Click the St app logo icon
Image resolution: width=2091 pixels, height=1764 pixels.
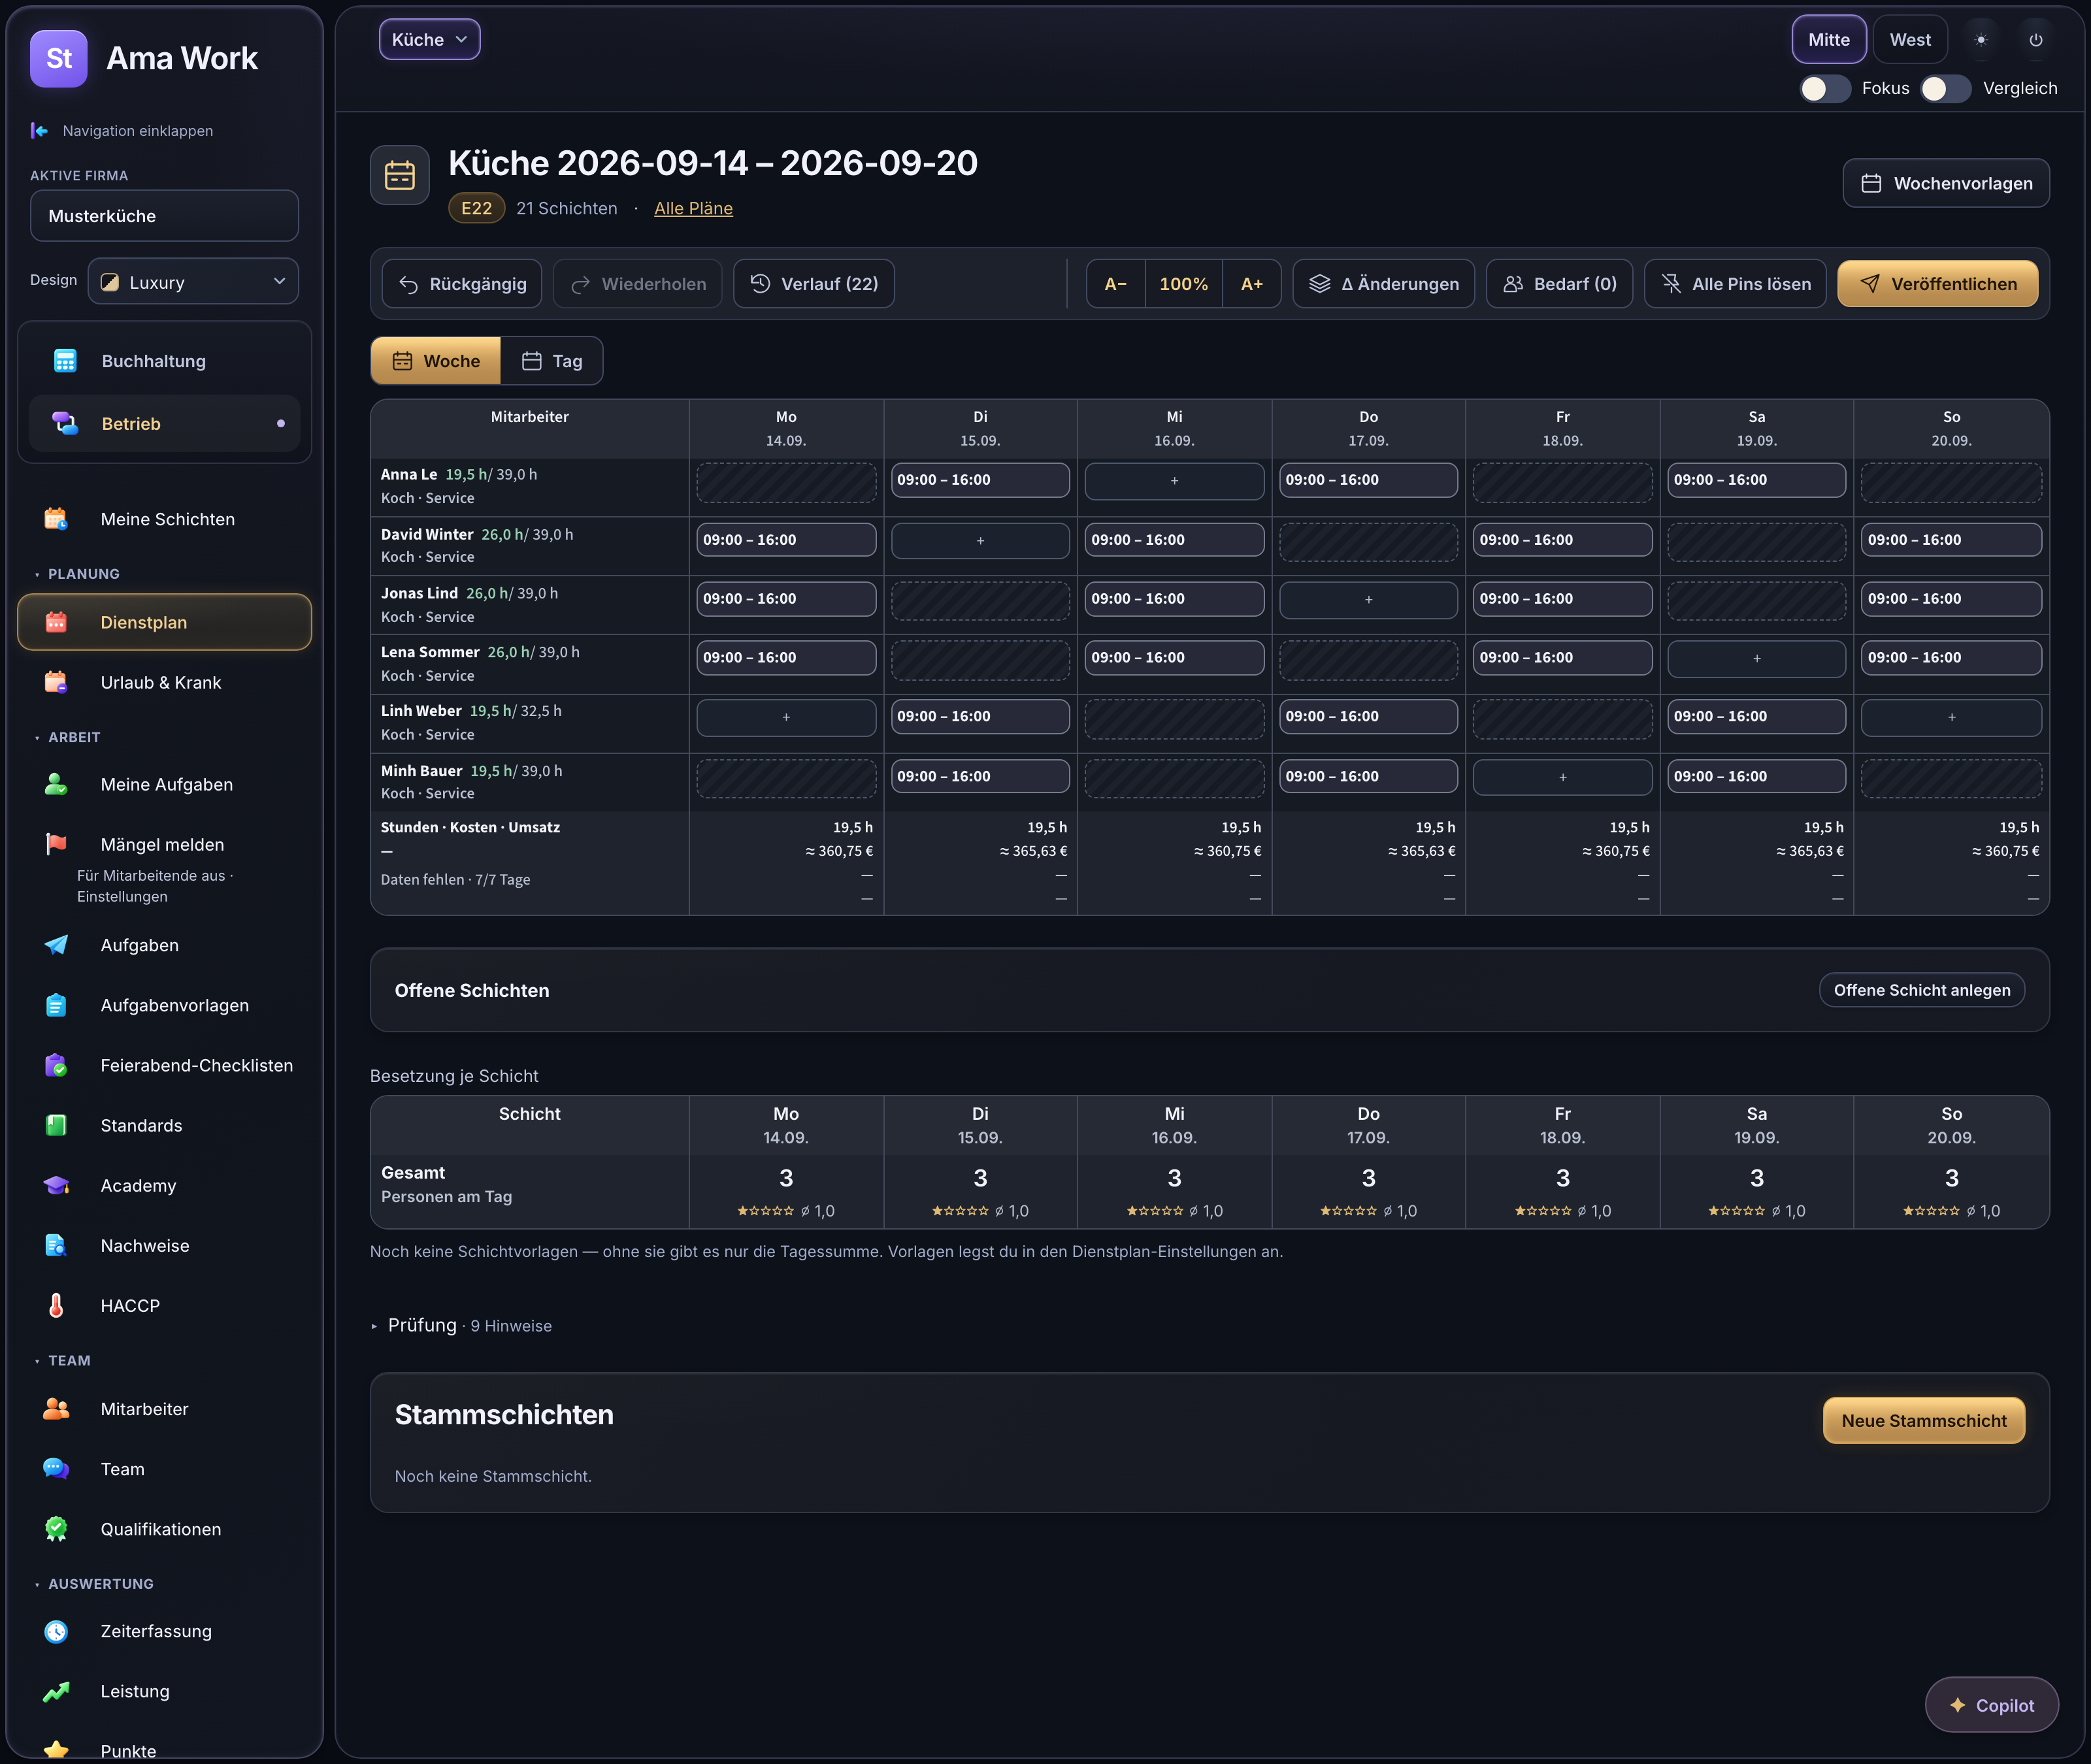coord(59,59)
